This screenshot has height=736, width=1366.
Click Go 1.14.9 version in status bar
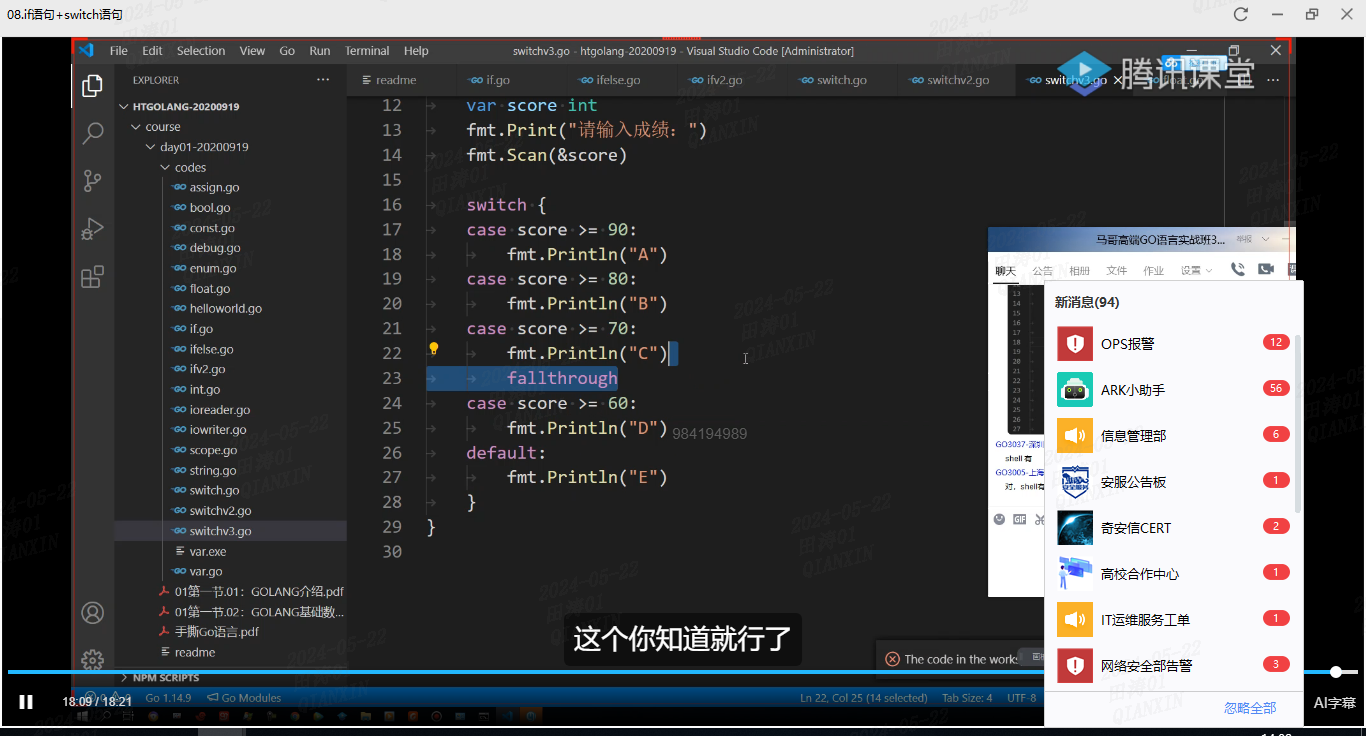coord(168,697)
